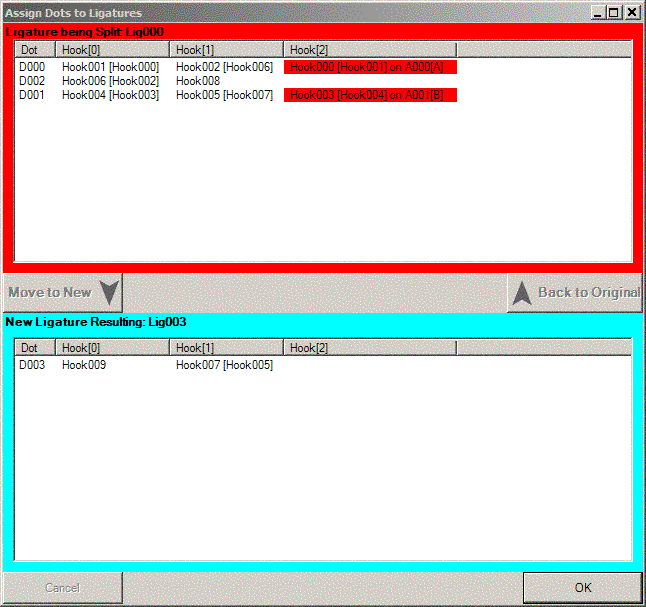
Task: Click Hook[1] header in the bottom list
Action: [x=226, y=347]
